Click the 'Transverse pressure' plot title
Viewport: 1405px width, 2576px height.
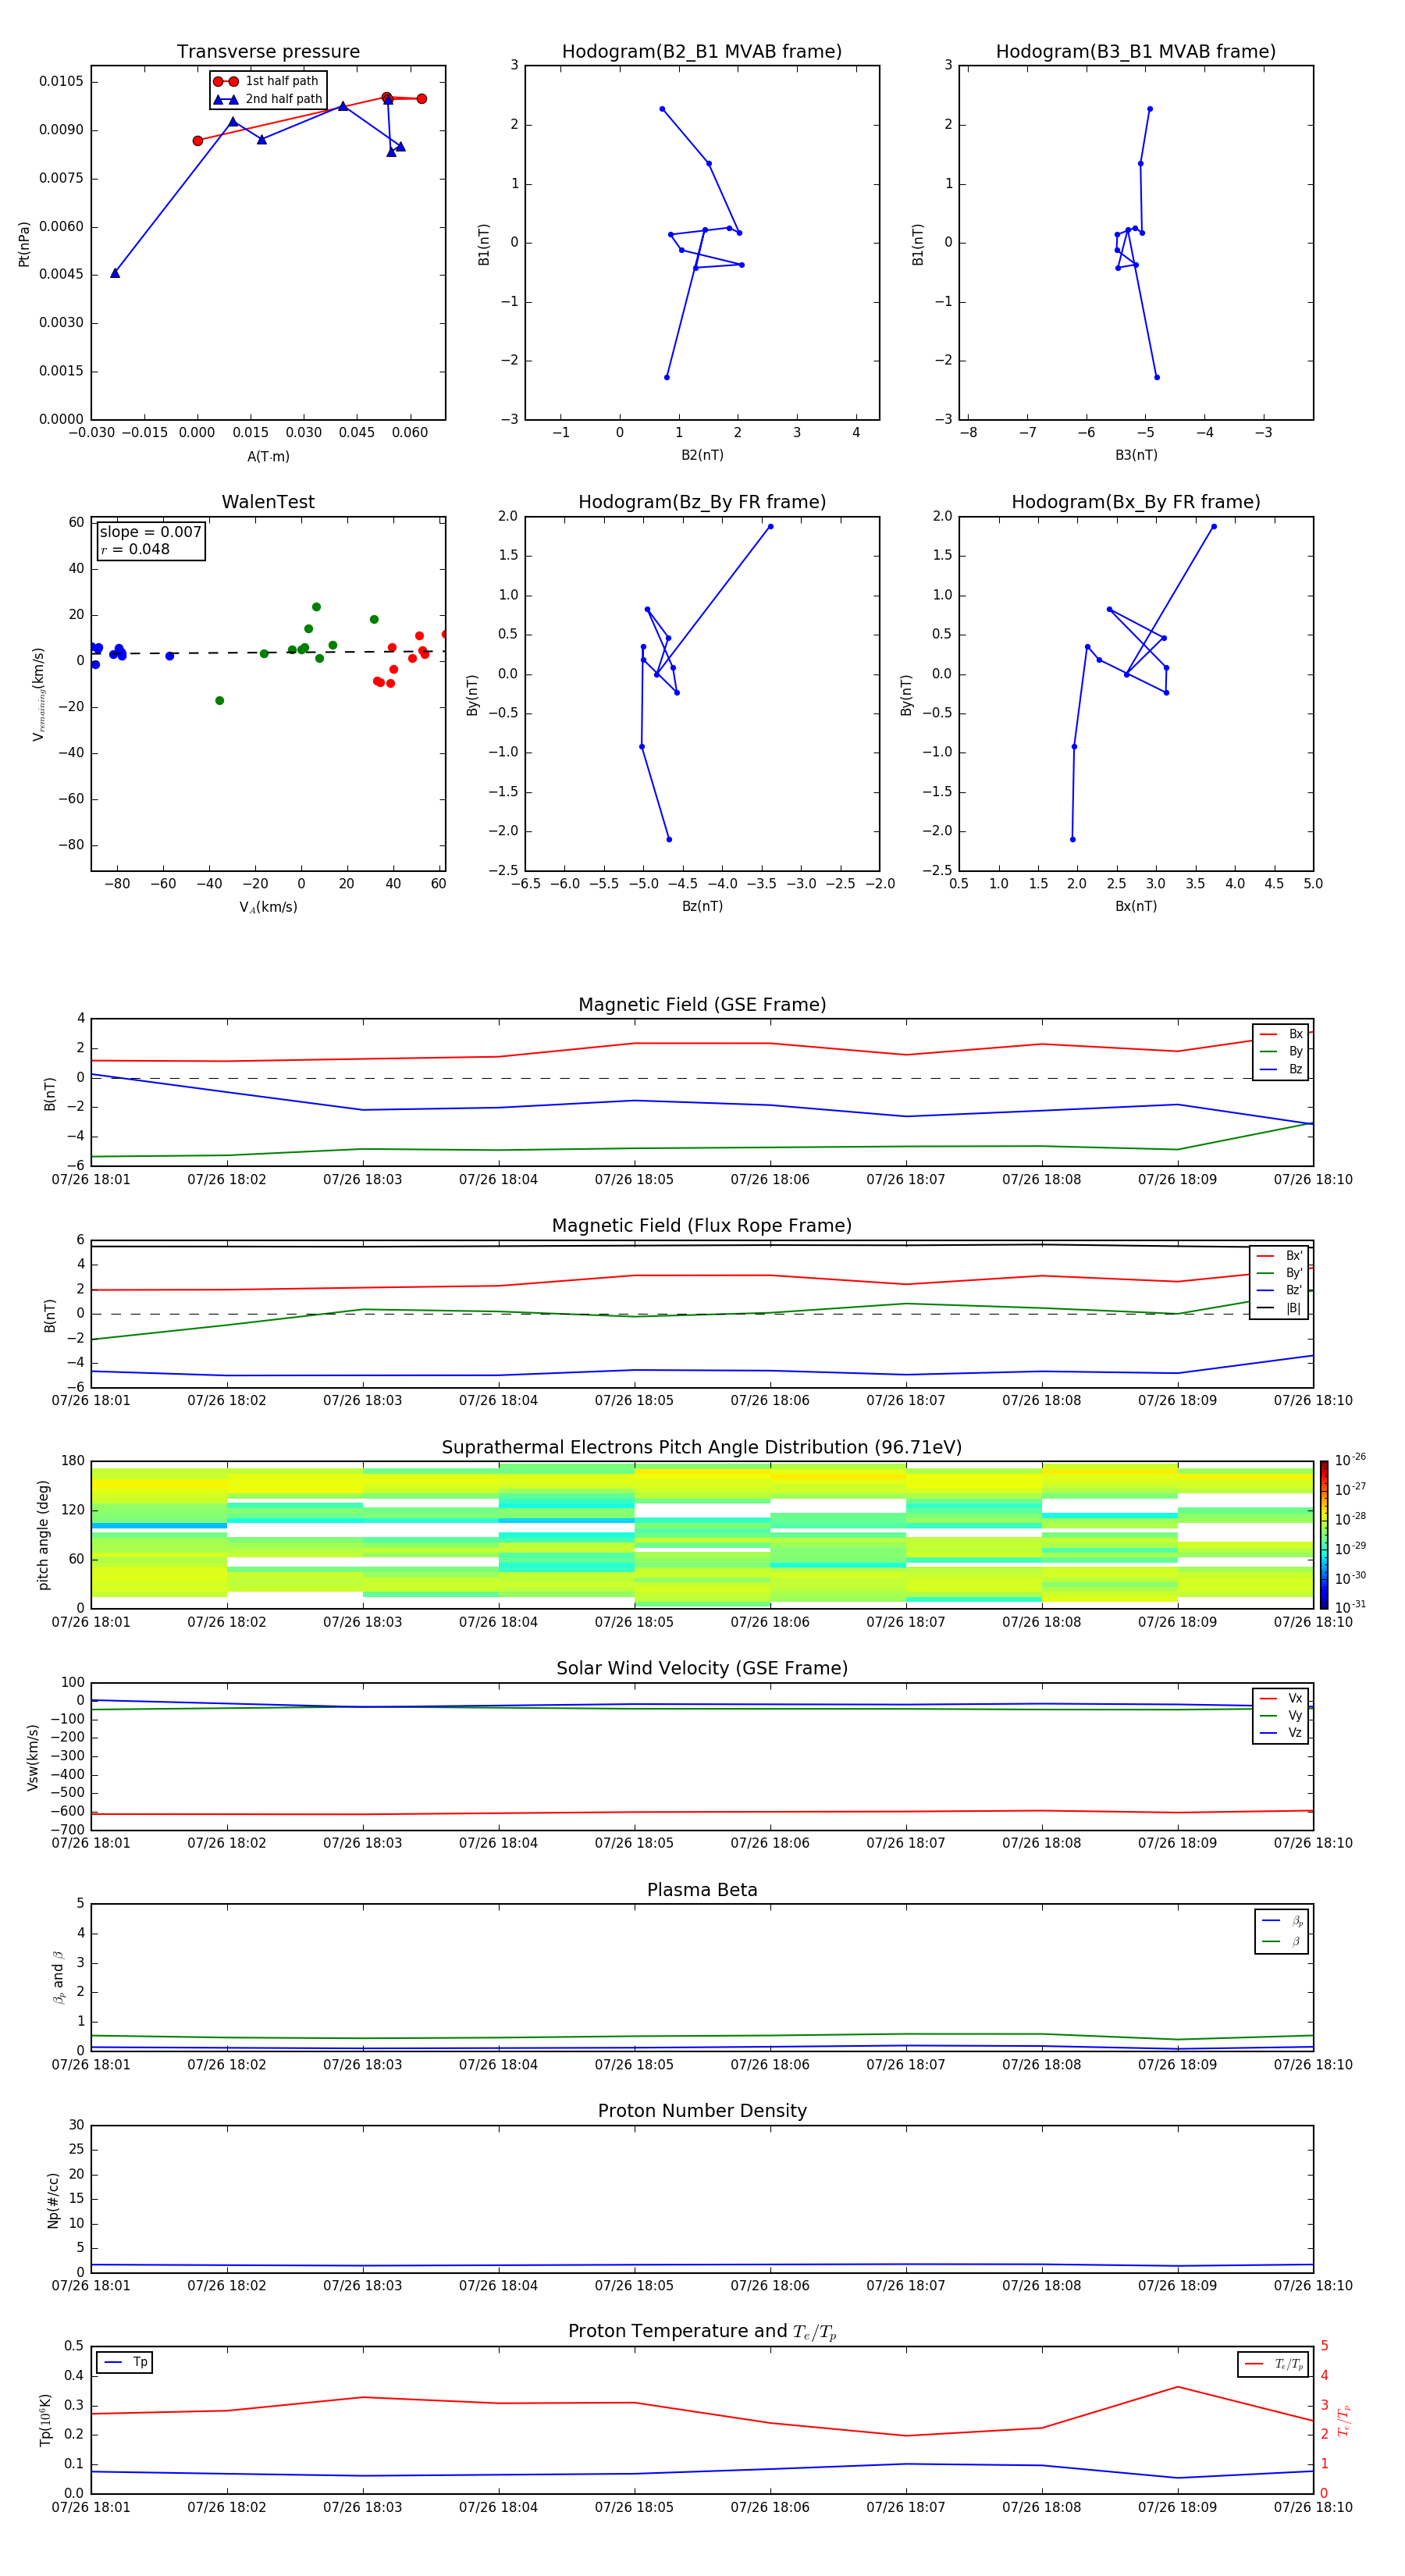pyautogui.click(x=268, y=52)
